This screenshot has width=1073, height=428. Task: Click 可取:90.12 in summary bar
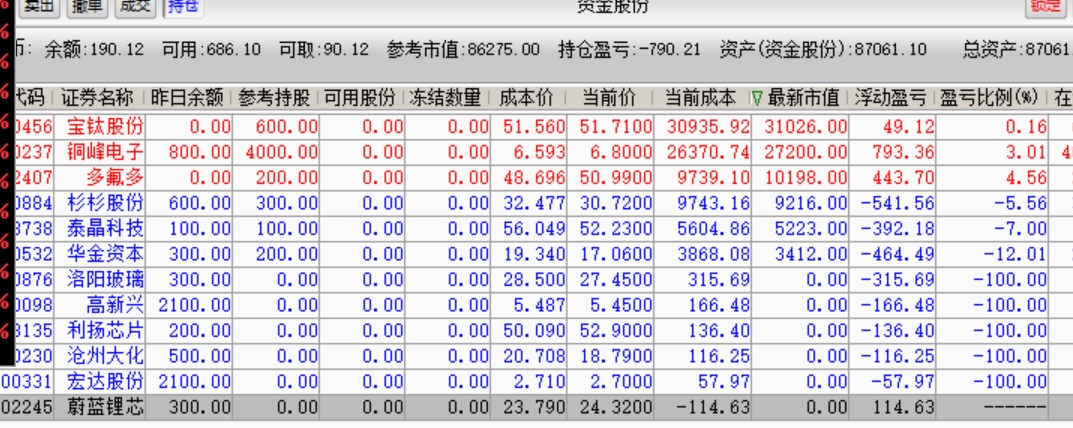coord(324,50)
